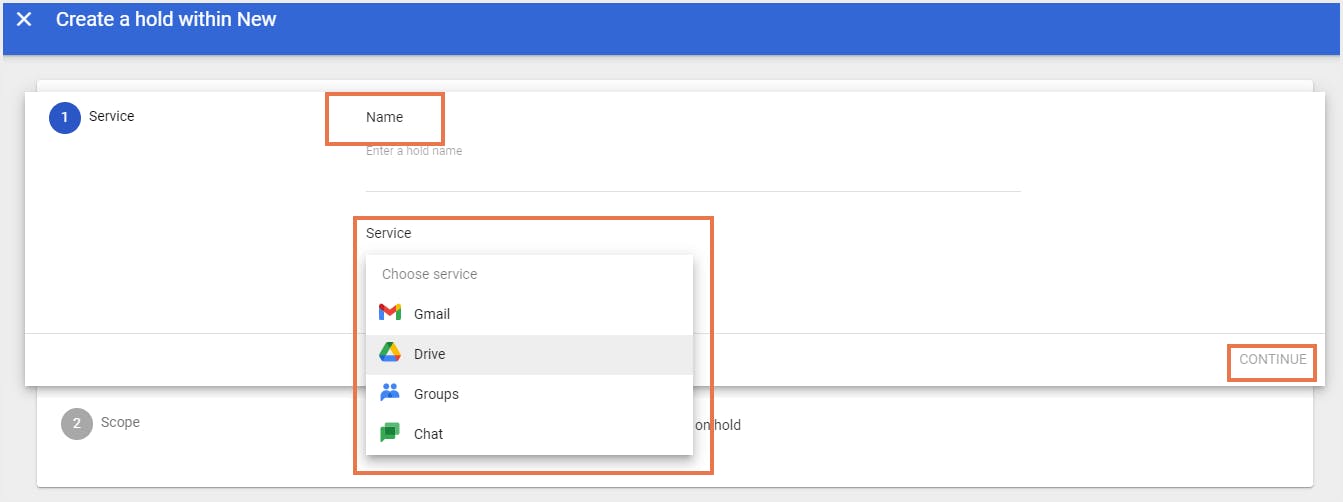Viewport: 1343px width, 502px height.
Task: Click the Service step label beside step 1
Action: click(x=111, y=116)
